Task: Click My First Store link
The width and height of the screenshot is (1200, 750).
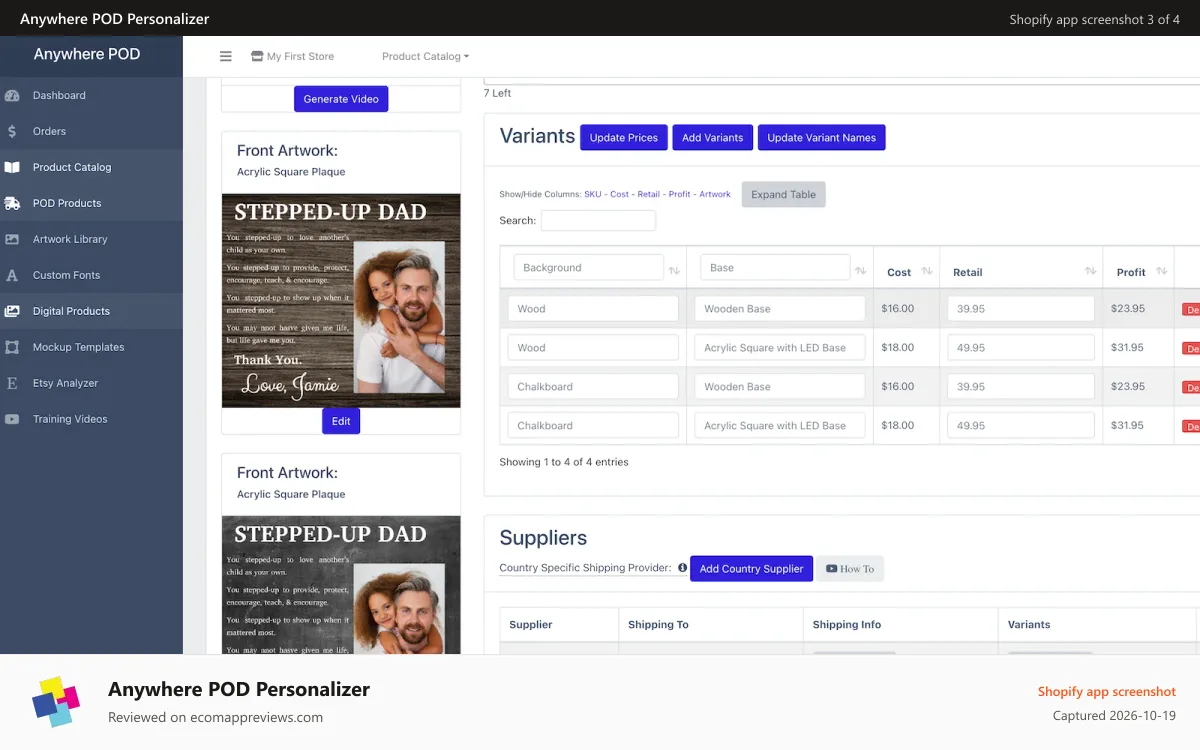Action: [x=300, y=57]
